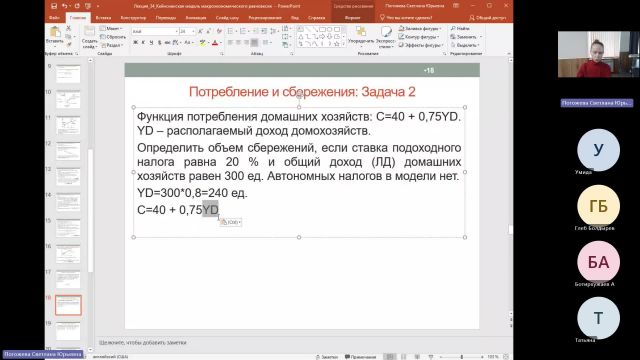640x360 pixels.
Task: Open the font name dropdown
Action: [177, 31]
